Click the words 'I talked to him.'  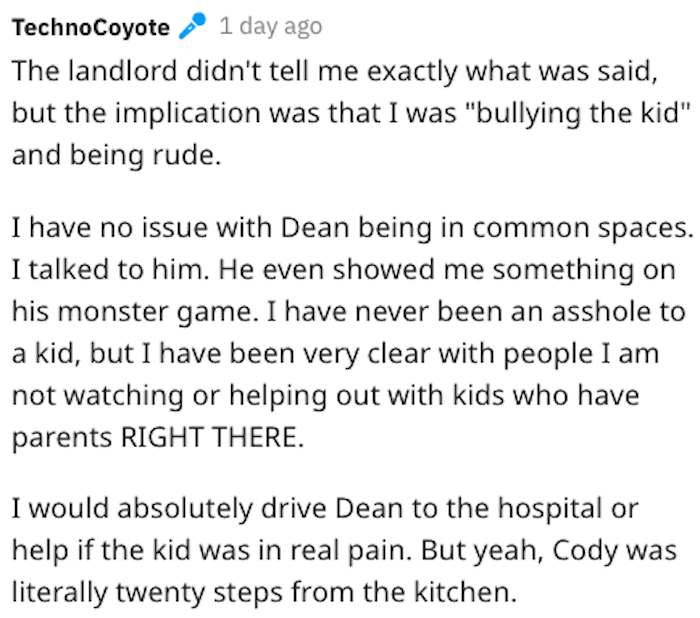click(x=111, y=270)
